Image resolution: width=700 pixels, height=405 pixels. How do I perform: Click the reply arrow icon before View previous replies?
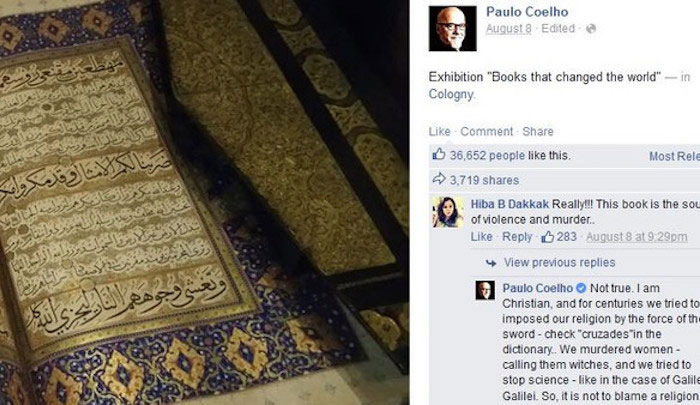491,263
